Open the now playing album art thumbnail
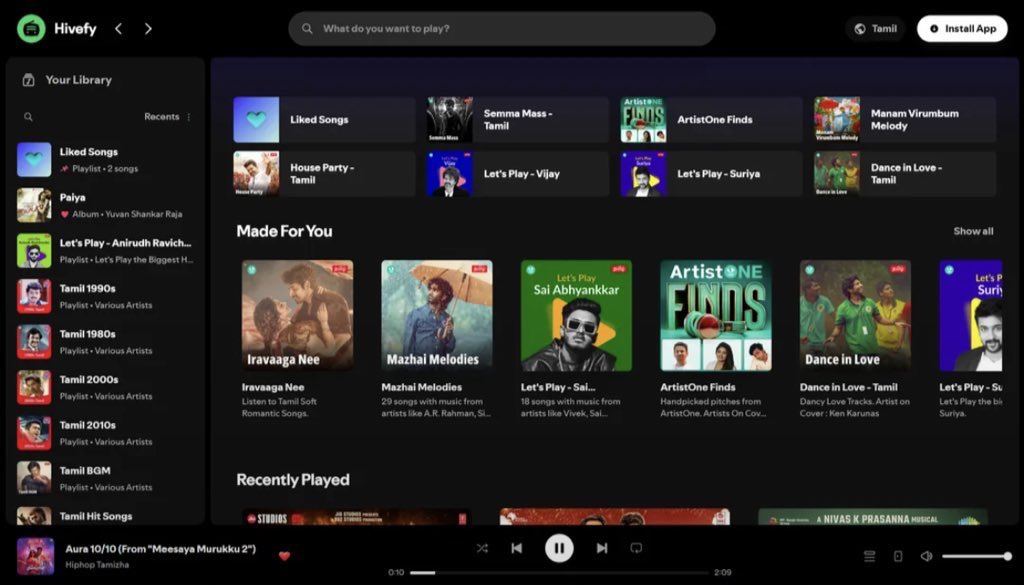 (35, 556)
